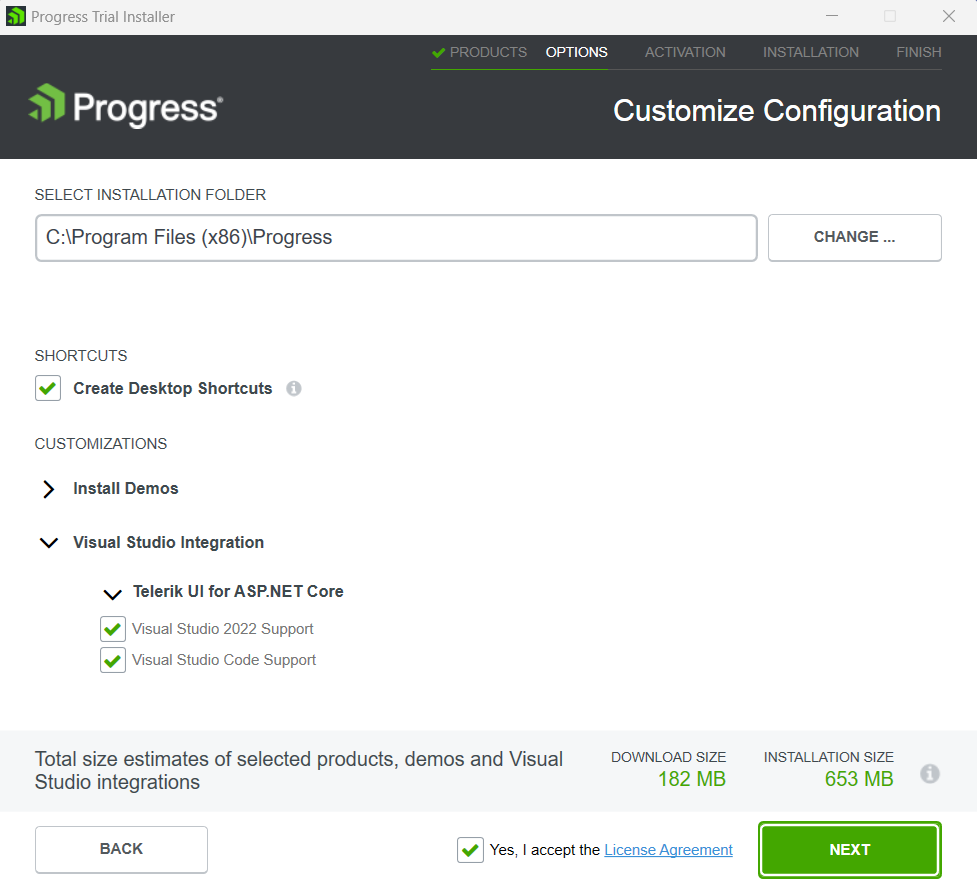Select the Options step tab
The width and height of the screenshot is (977, 884).
click(576, 52)
